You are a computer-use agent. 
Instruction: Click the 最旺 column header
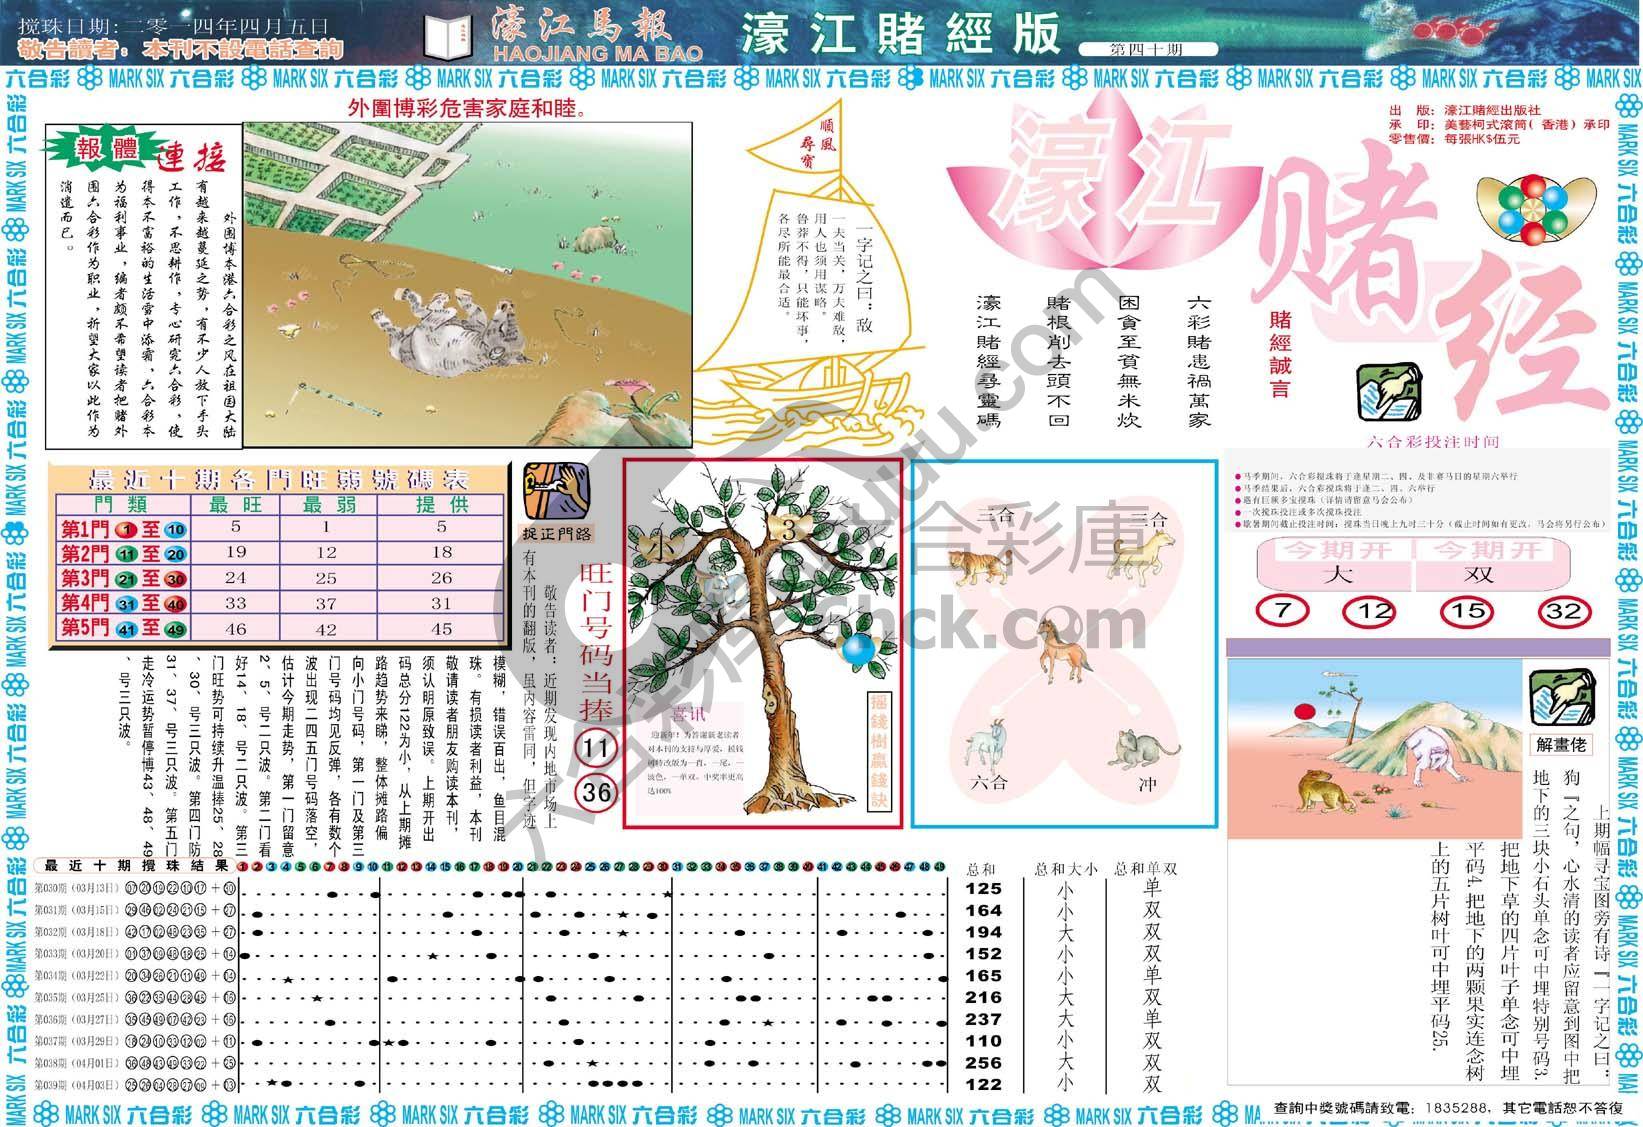point(234,506)
